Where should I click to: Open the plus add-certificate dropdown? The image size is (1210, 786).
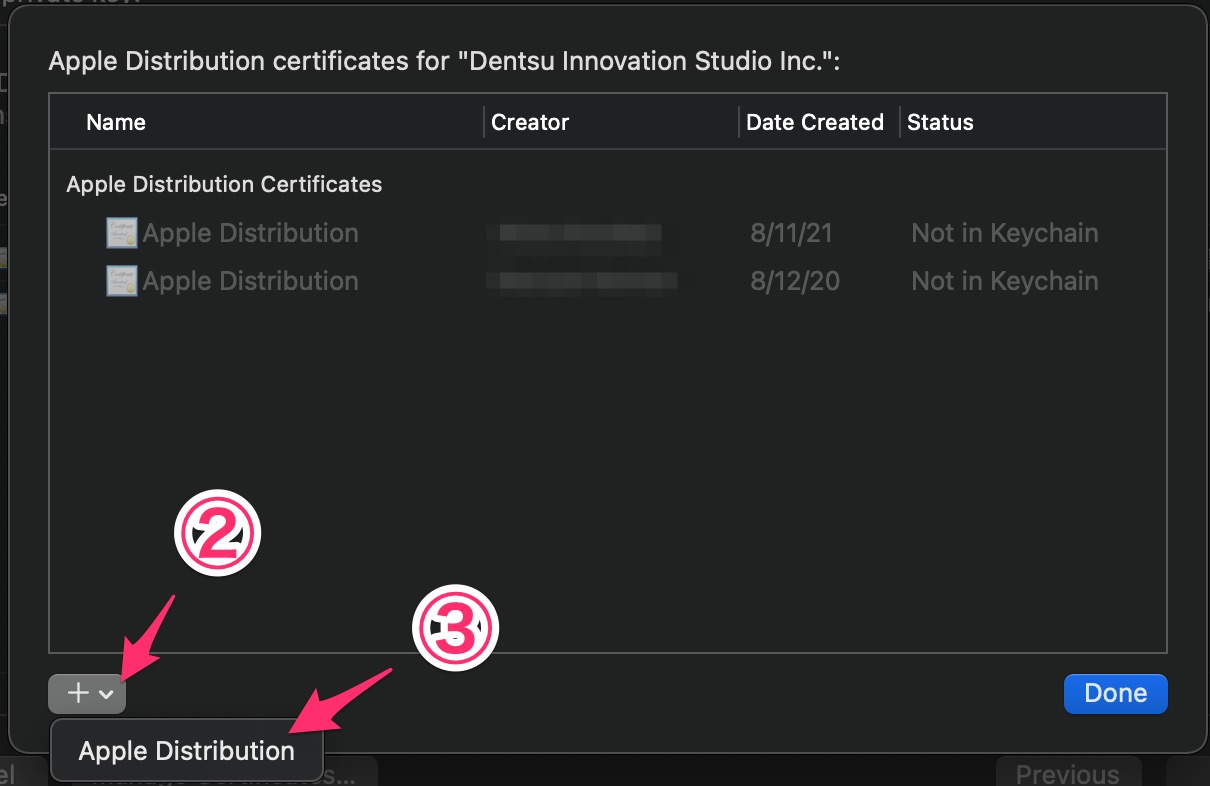click(x=87, y=693)
